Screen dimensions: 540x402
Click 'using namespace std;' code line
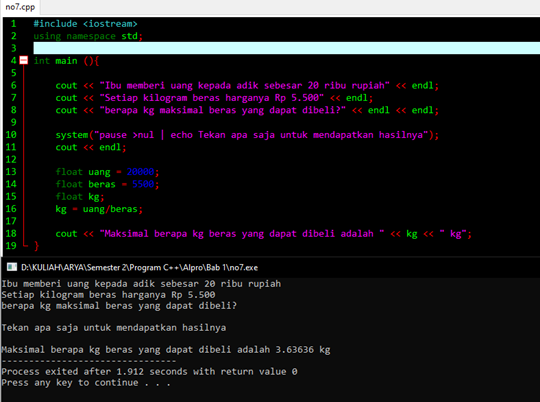[88, 36]
